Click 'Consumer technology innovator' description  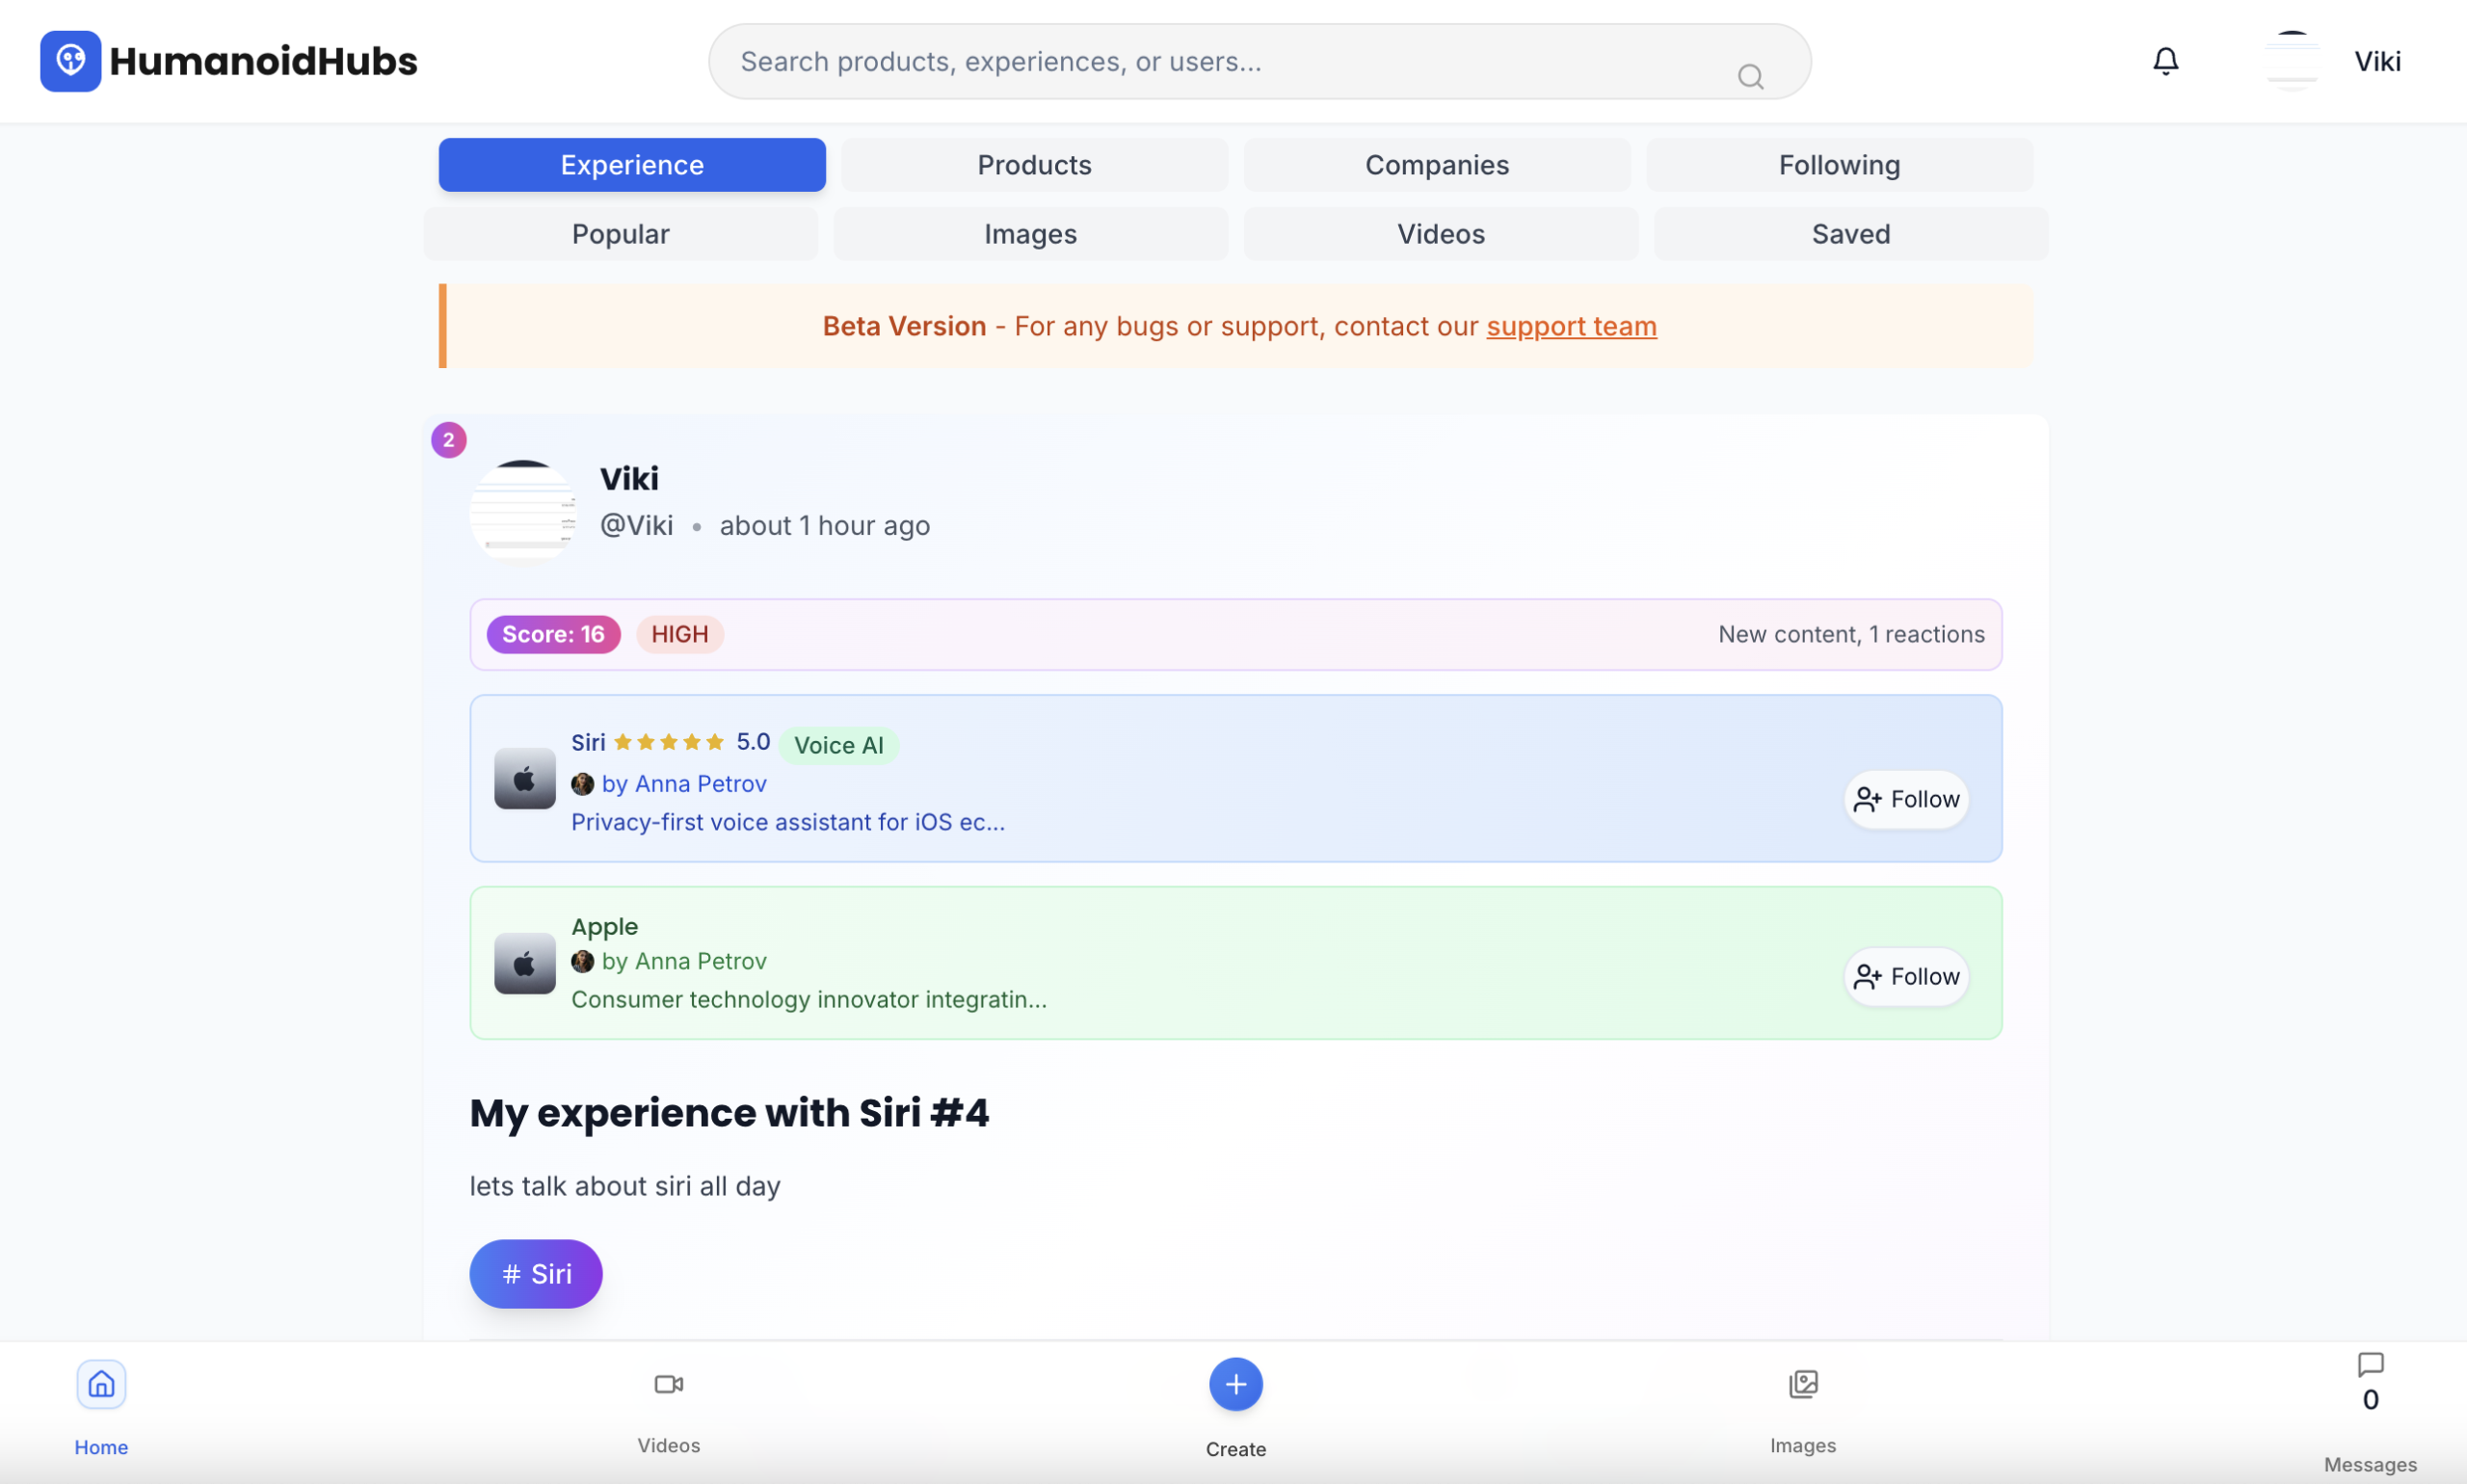tap(809, 999)
